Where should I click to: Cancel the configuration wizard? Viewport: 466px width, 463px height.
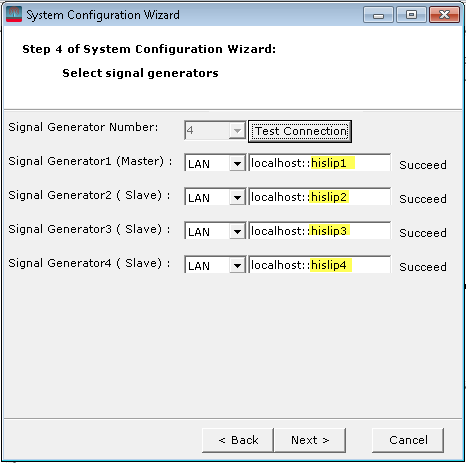(408, 440)
